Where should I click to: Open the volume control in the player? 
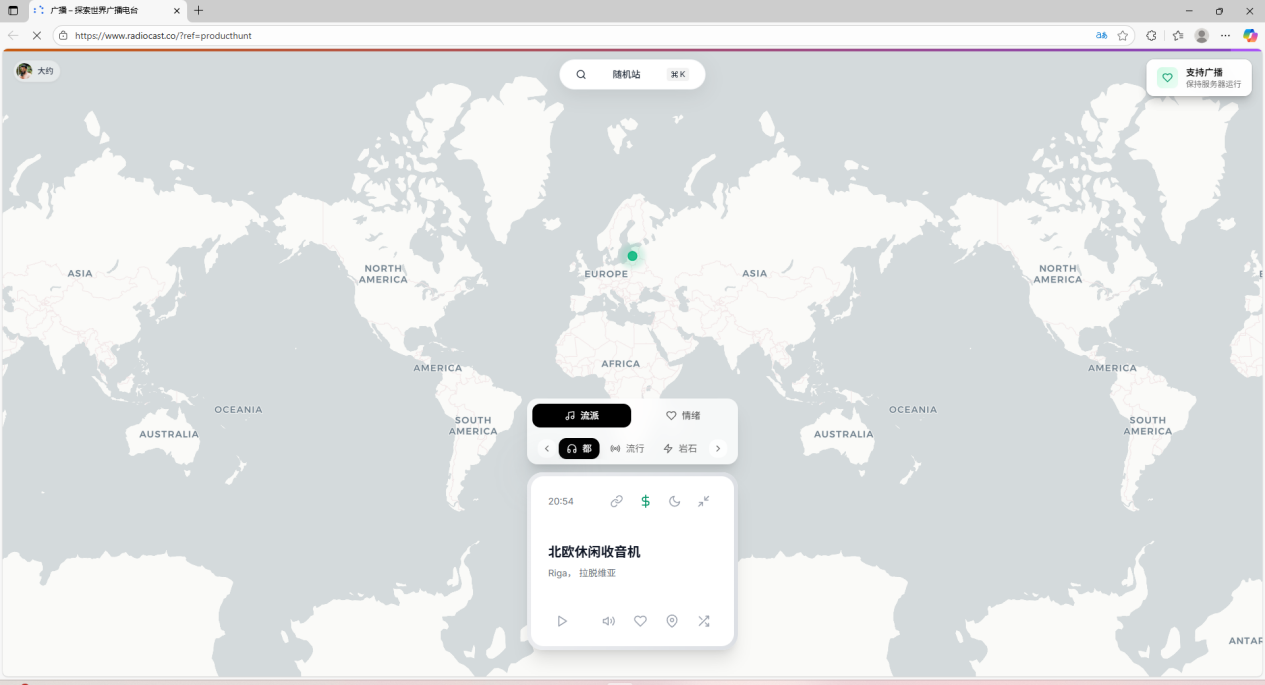pyautogui.click(x=608, y=621)
